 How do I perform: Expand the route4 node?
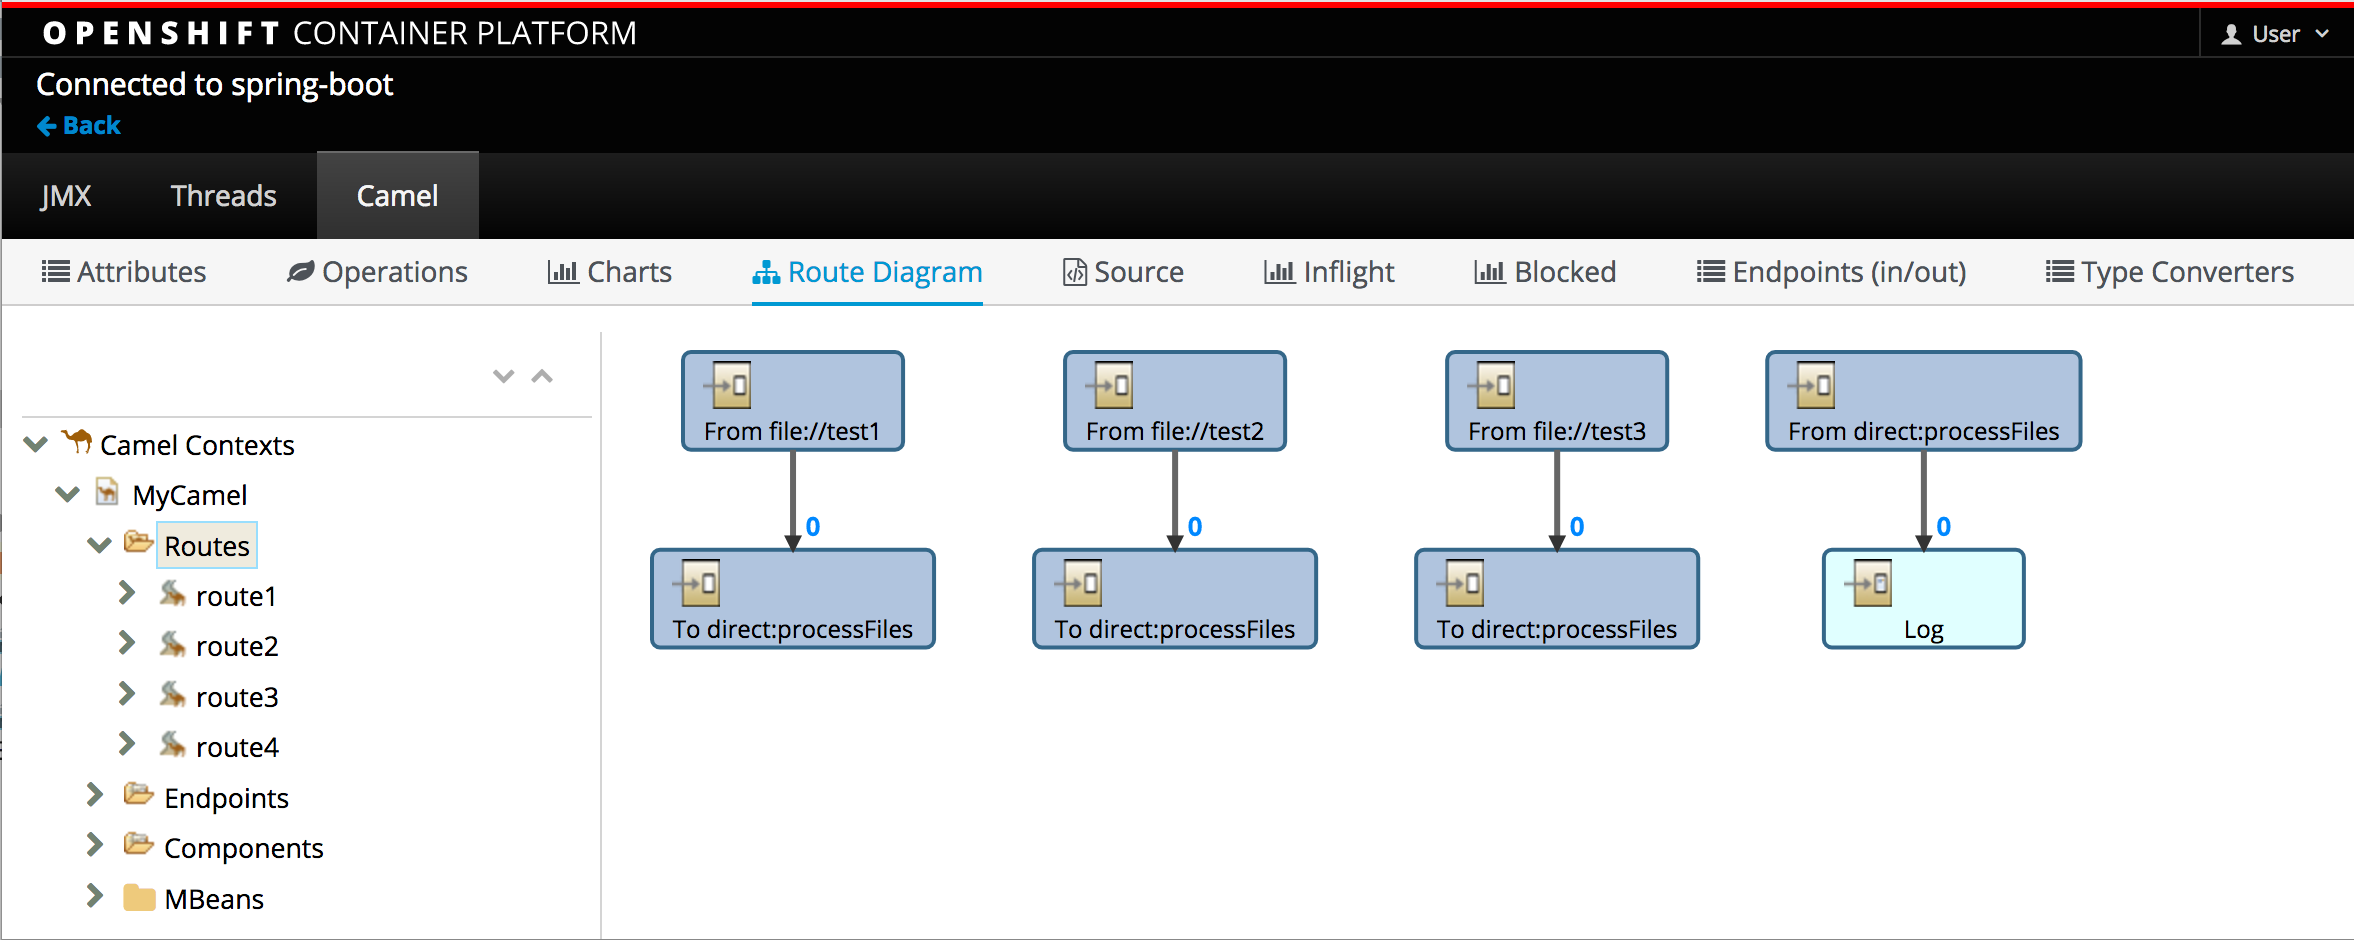(127, 744)
